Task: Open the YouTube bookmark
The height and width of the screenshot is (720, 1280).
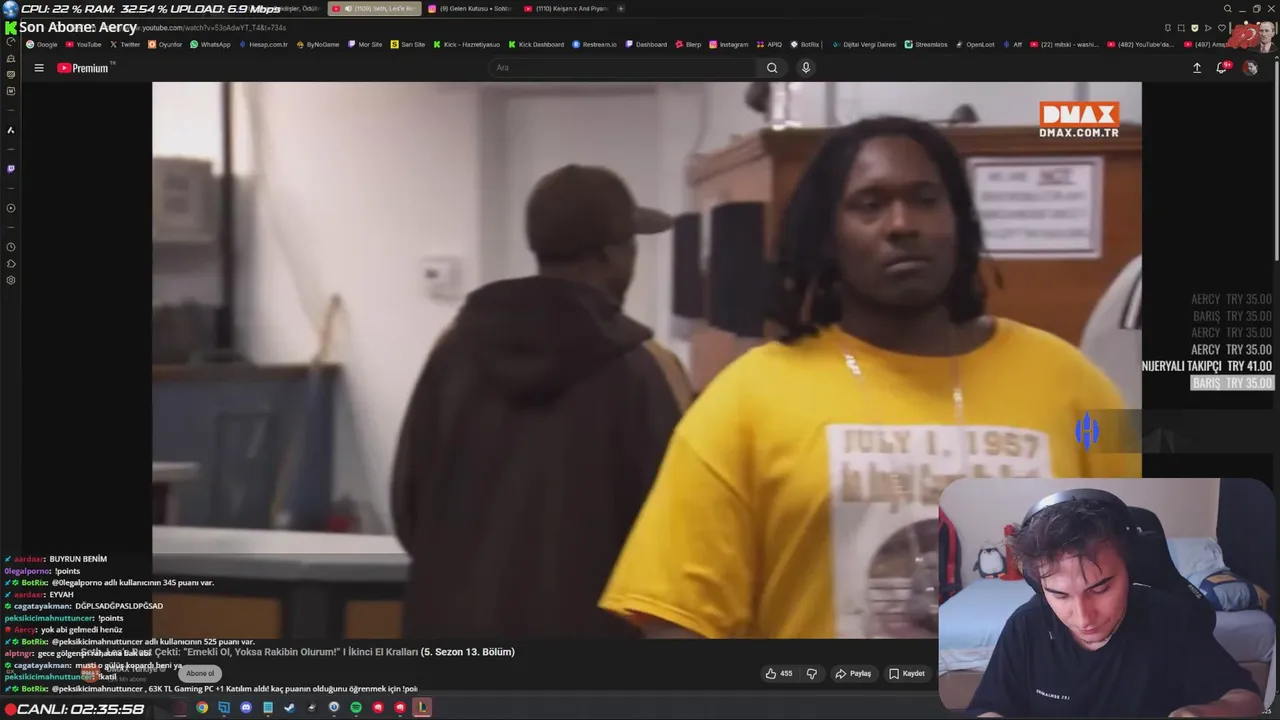Action: (x=84, y=44)
